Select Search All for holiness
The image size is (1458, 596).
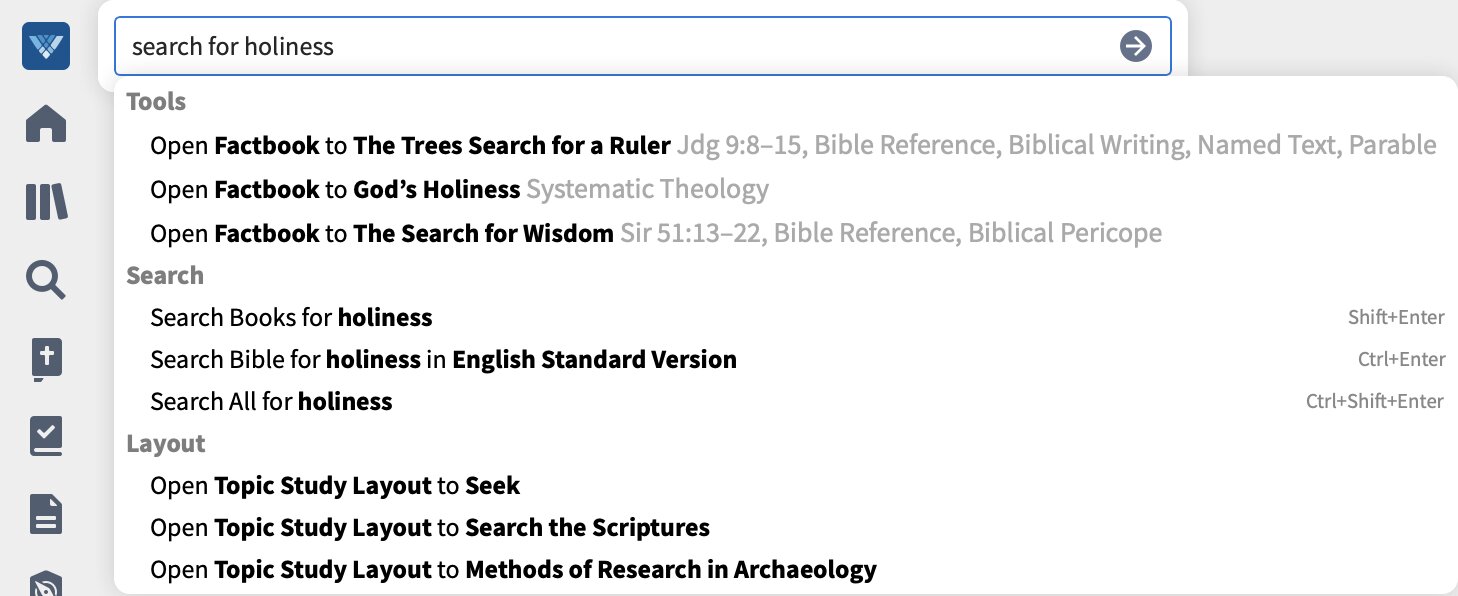785,402
